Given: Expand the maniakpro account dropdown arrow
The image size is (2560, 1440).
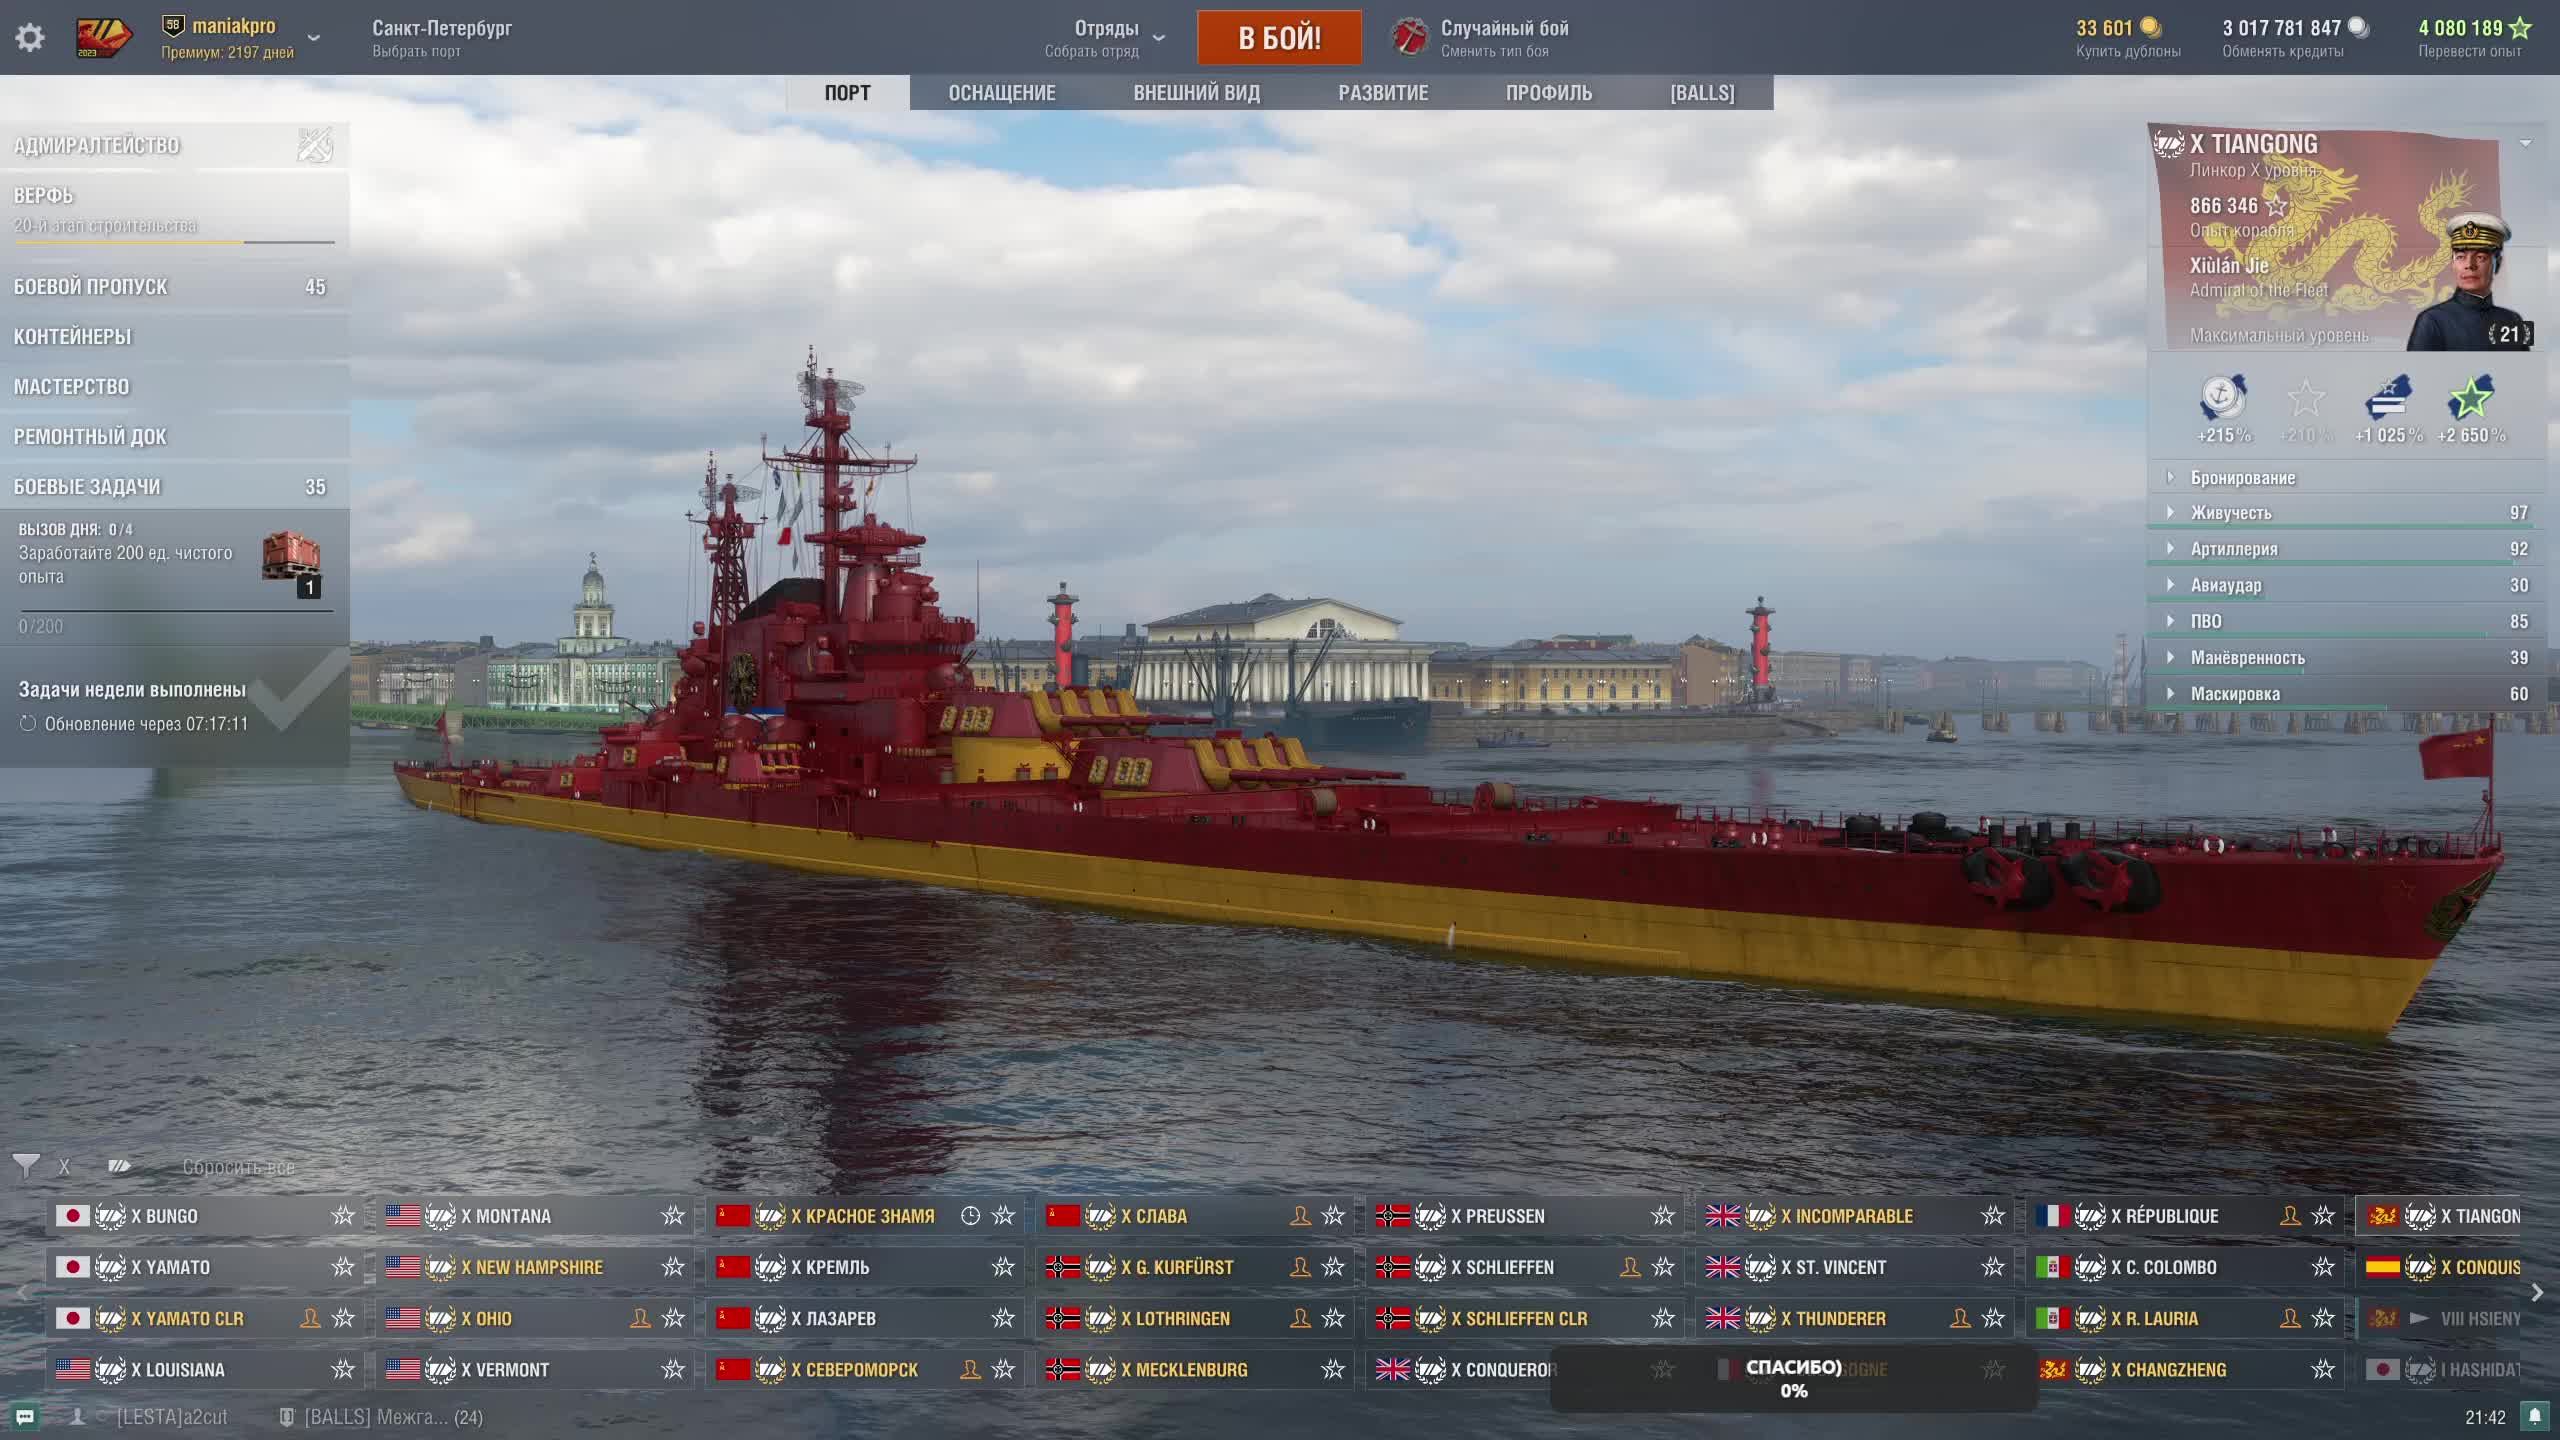Looking at the screenshot, I should coord(313,38).
